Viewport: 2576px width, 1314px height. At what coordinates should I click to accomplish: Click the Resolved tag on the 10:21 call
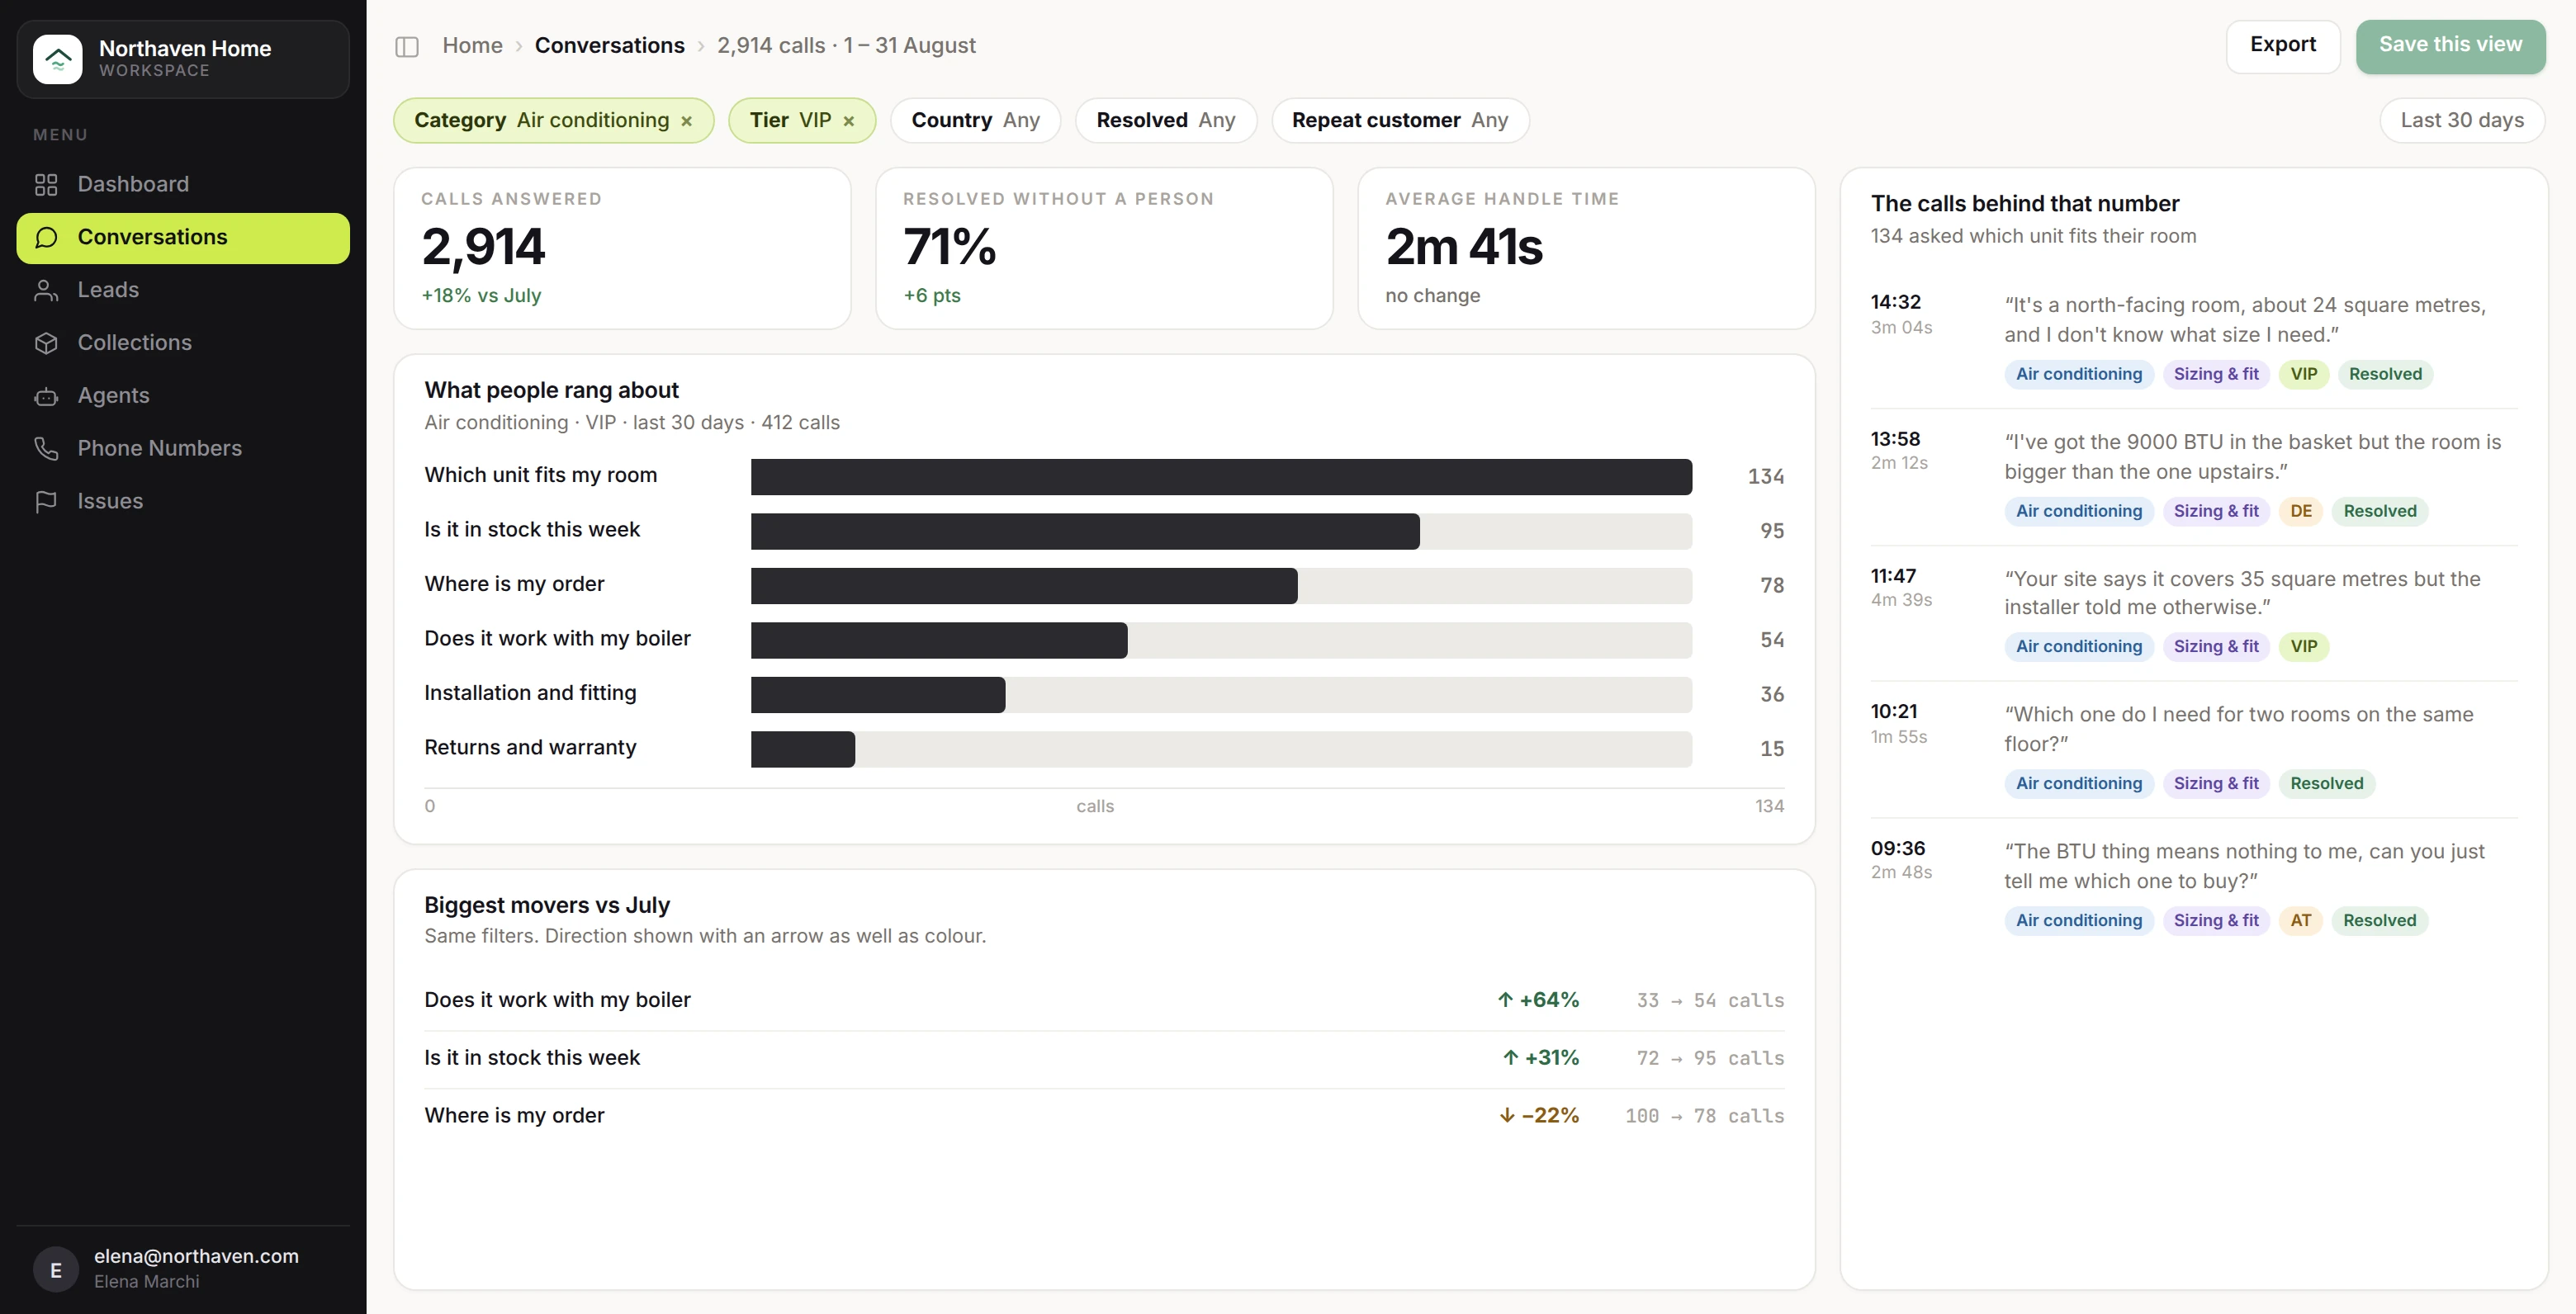pyautogui.click(x=2327, y=783)
